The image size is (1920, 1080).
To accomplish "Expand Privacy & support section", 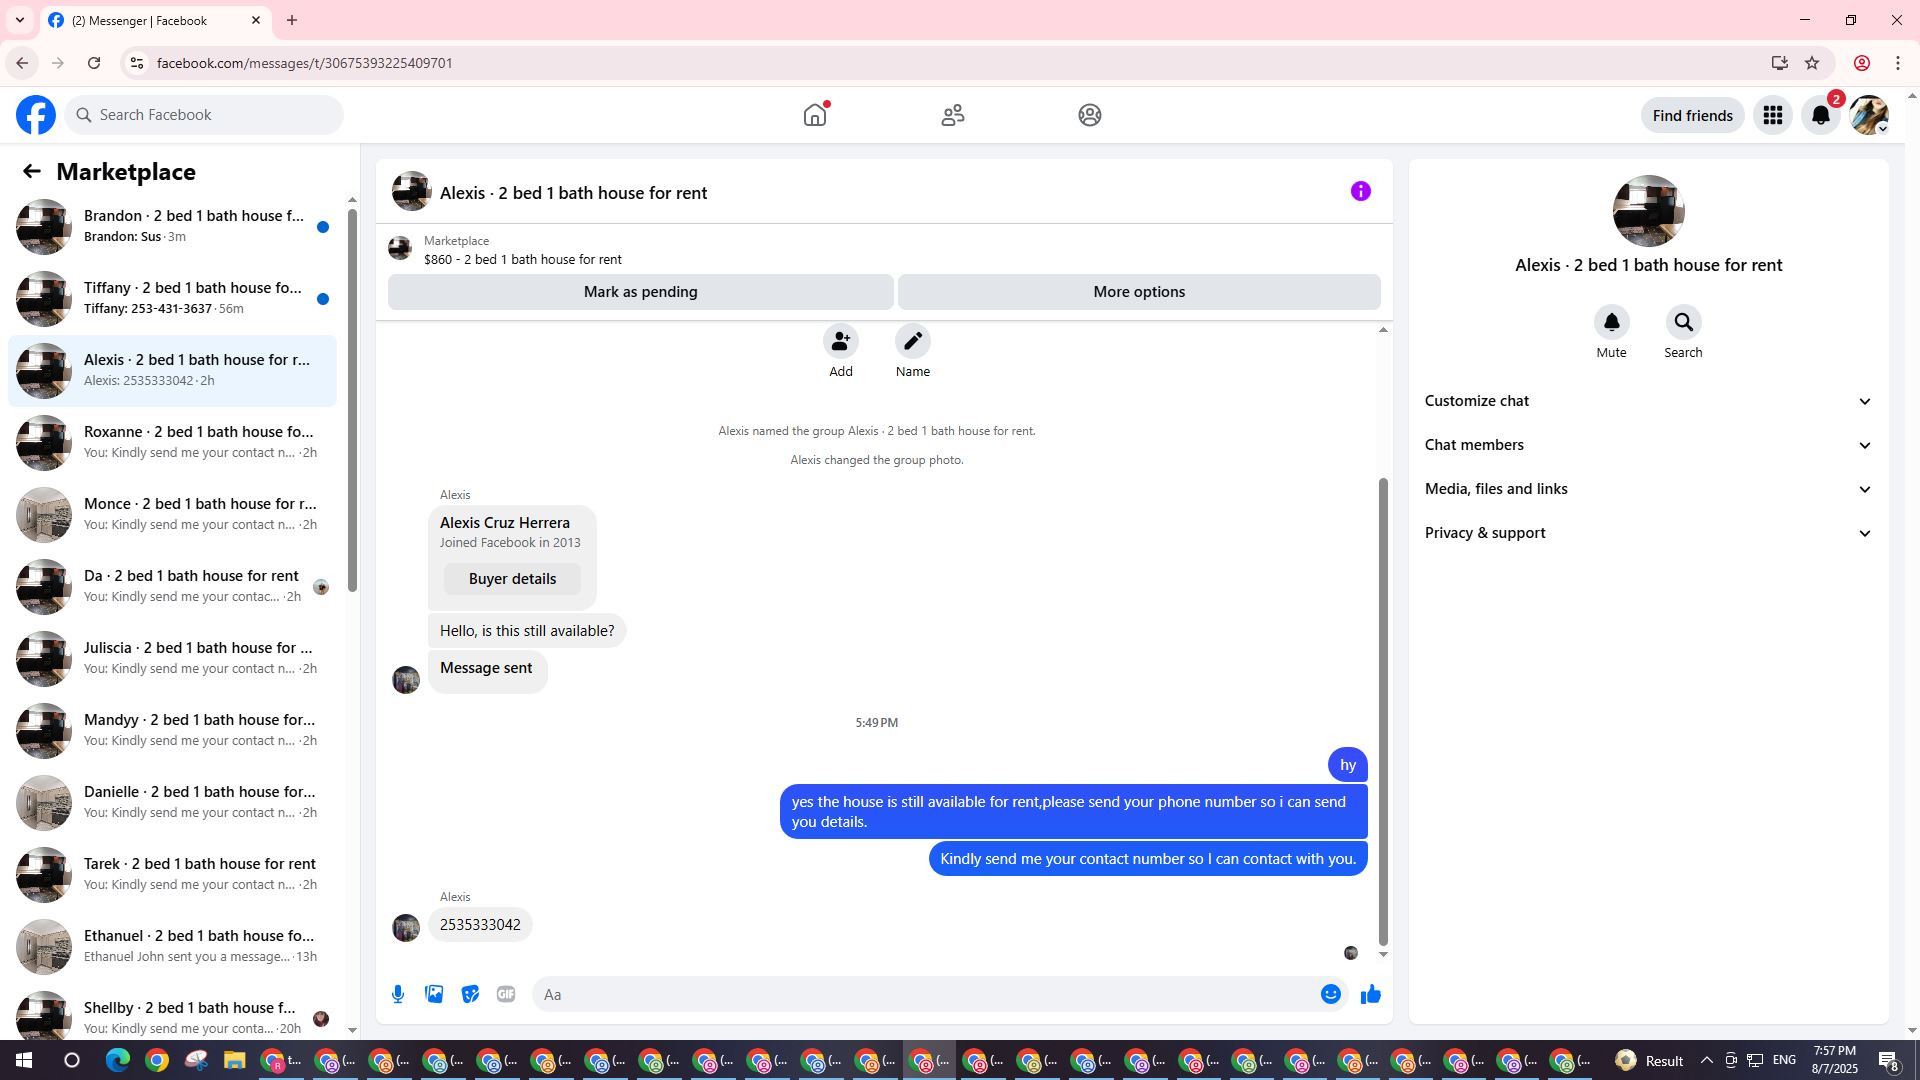I will tap(1648, 533).
